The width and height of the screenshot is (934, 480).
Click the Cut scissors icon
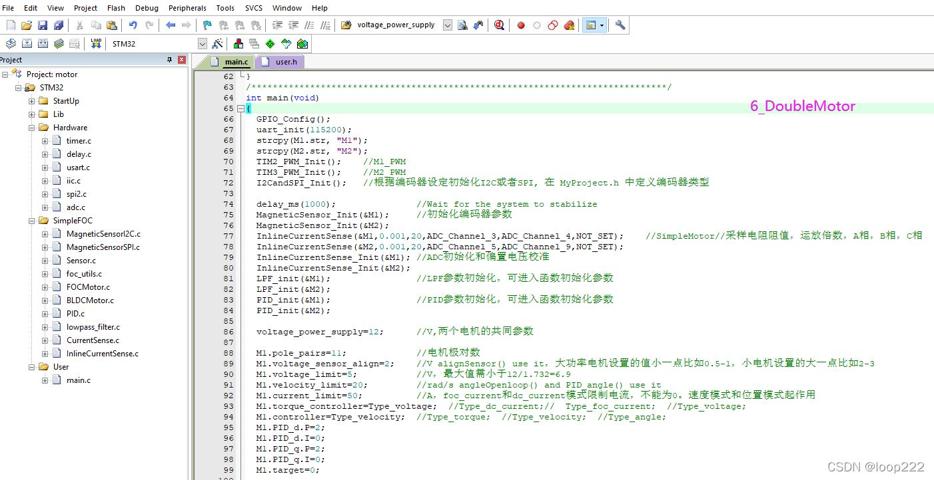point(79,26)
